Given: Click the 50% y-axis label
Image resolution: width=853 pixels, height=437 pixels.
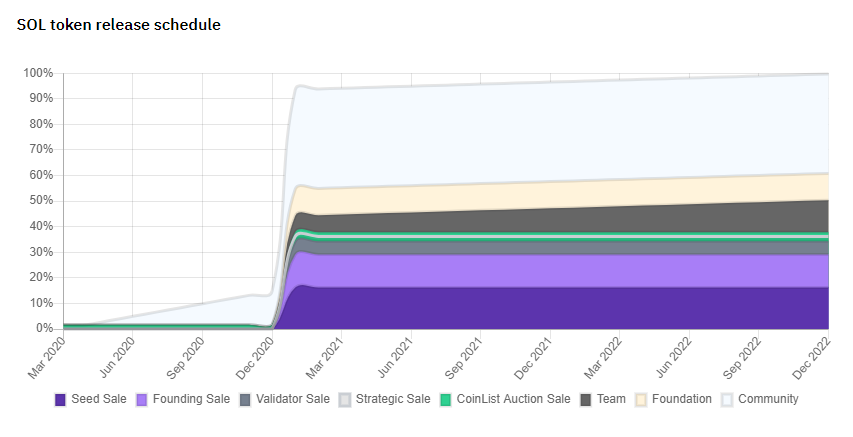Looking at the screenshot, I should coord(41,200).
